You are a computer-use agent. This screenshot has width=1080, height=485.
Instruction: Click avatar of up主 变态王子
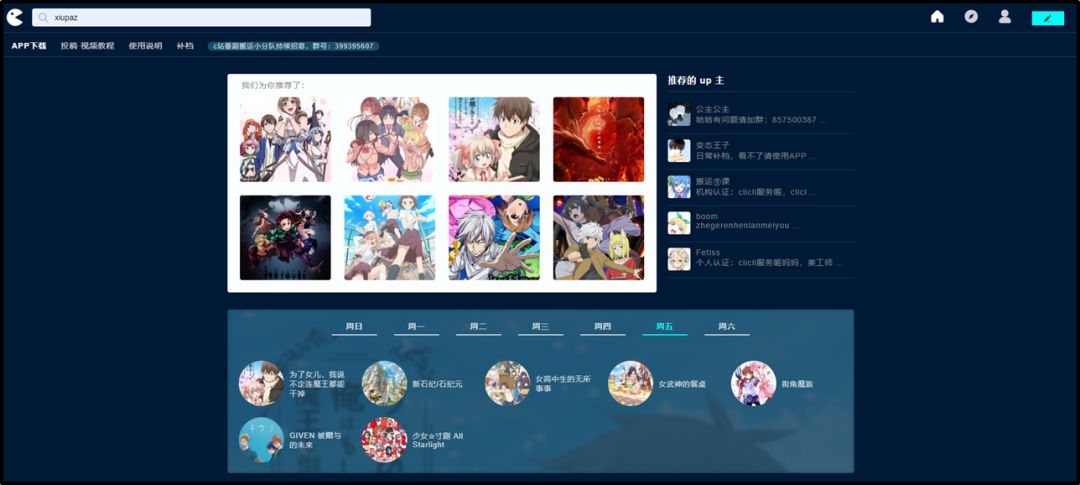(678, 150)
